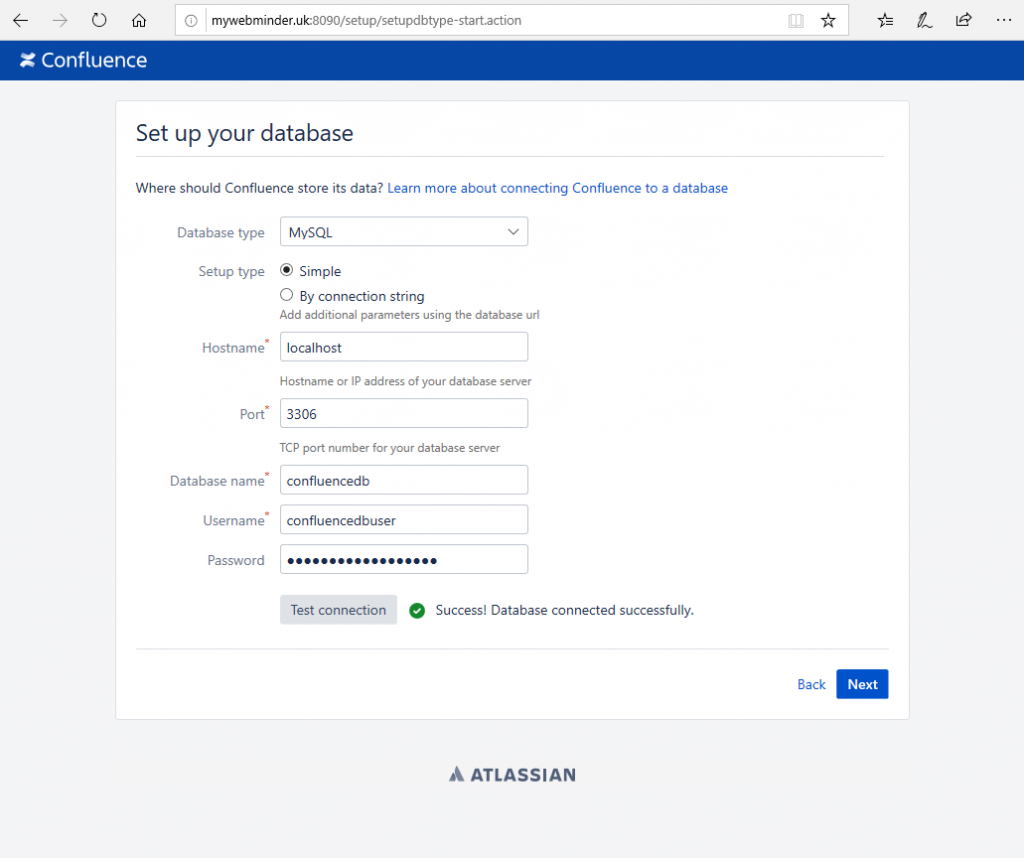Click the browser back arrow
This screenshot has height=858, width=1024.
pos(20,20)
